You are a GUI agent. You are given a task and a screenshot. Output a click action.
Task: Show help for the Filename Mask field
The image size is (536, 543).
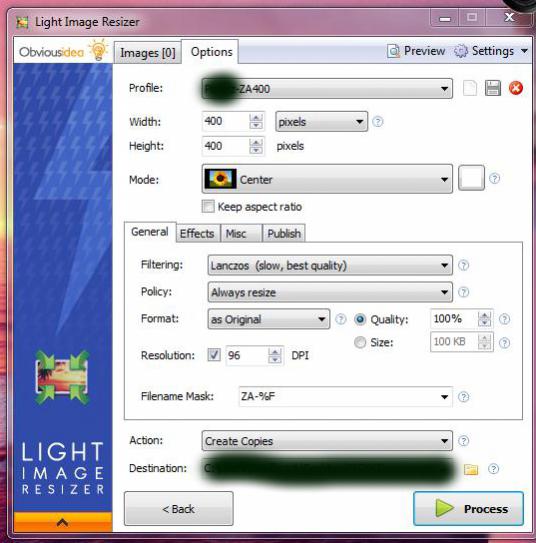463,397
